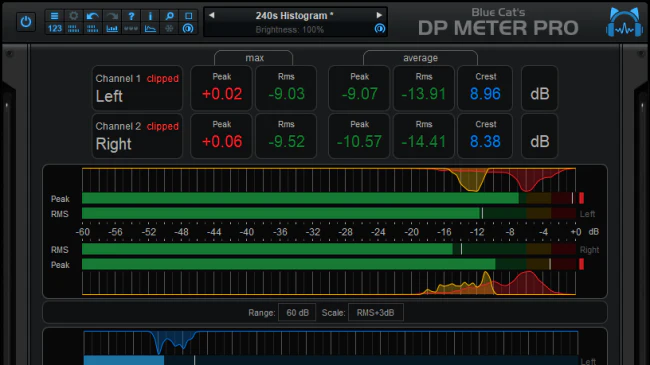This screenshot has width=650, height=365.
Task: Click Right average Rms -14.41
Action: 424,141
